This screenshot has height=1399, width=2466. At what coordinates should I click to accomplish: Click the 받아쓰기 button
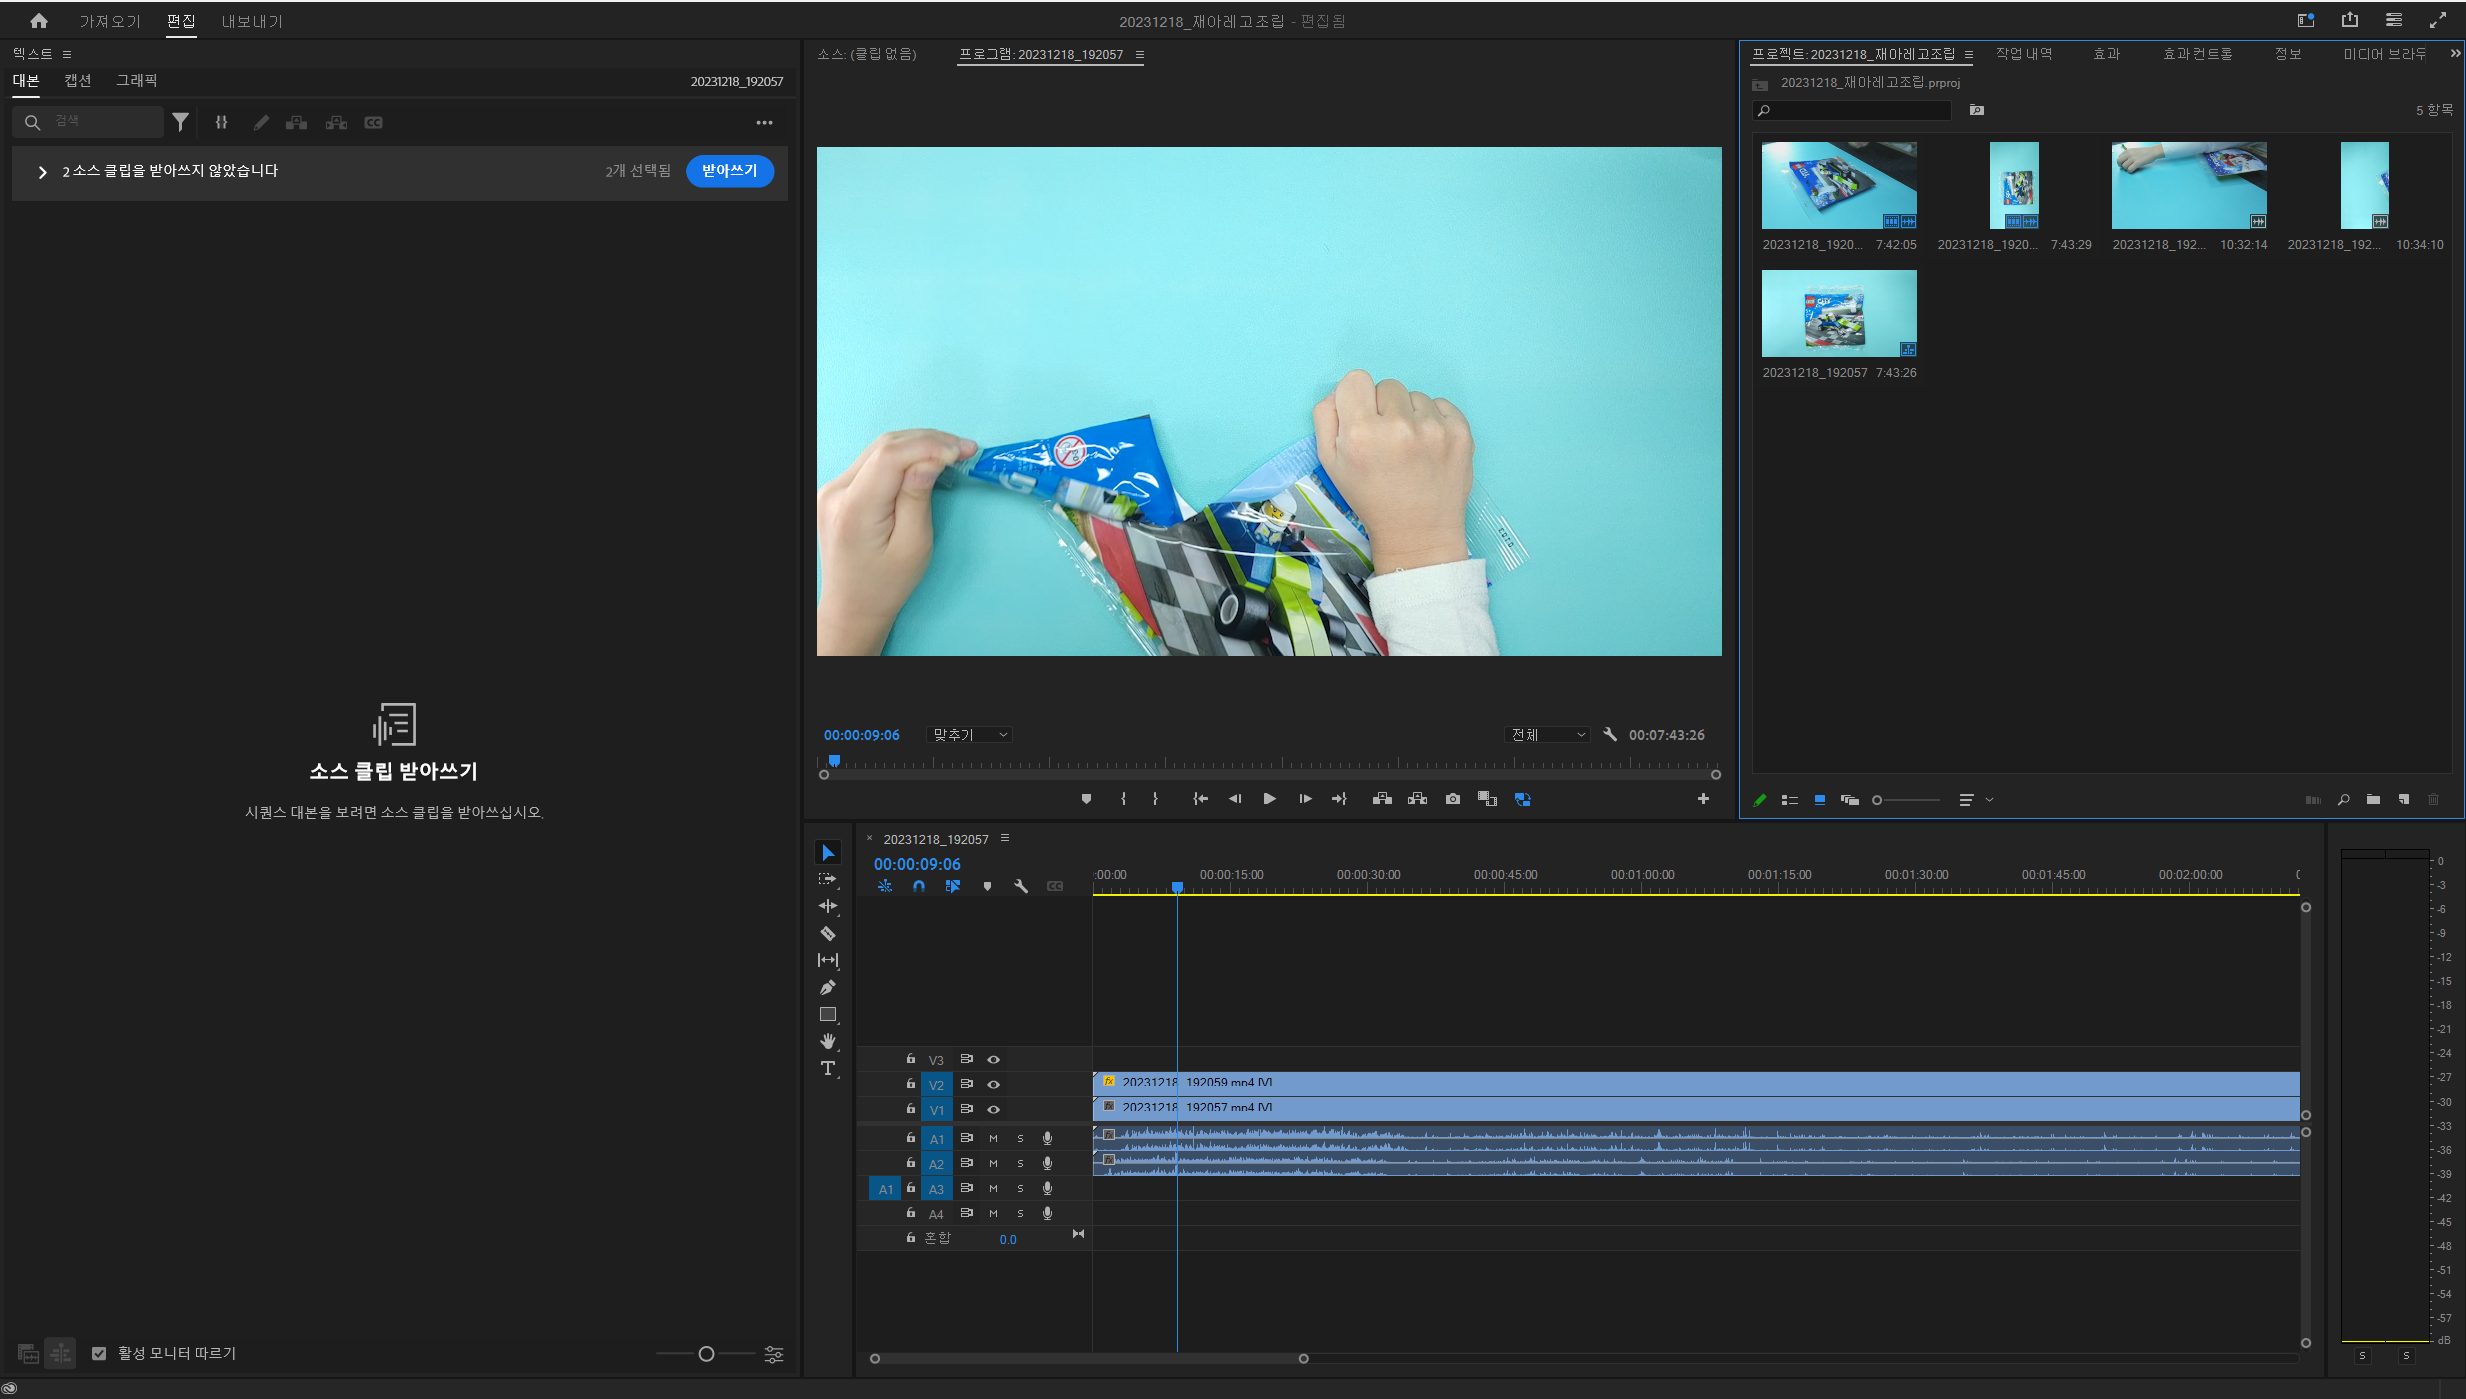(729, 171)
